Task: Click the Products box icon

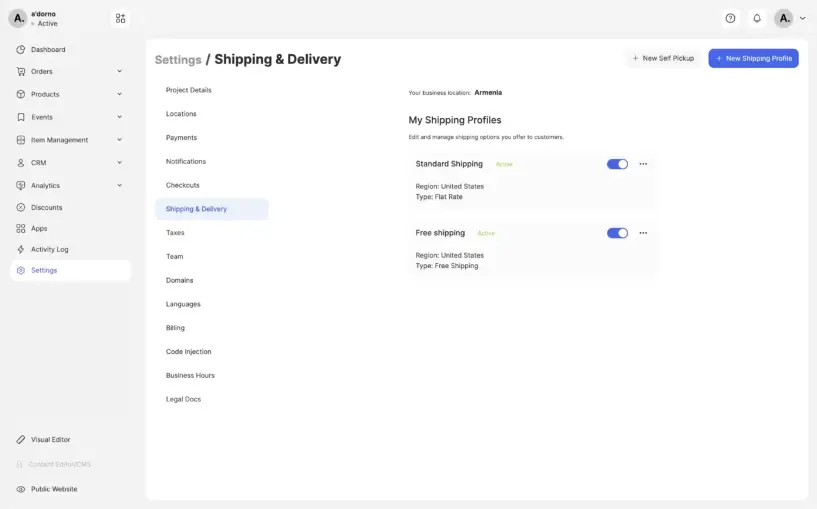Action: tap(20, 94)
